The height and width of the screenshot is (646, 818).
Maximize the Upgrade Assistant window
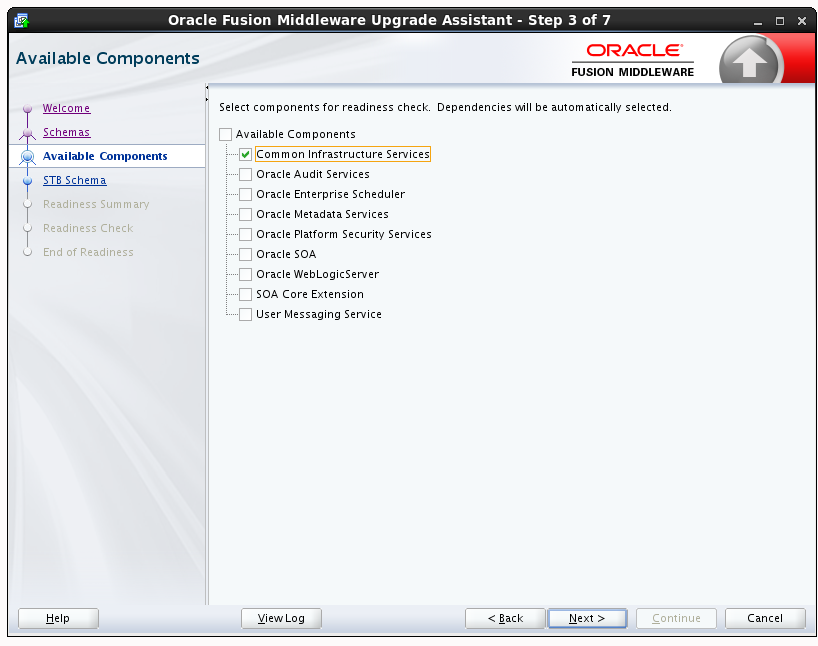[x=780, y=21]
